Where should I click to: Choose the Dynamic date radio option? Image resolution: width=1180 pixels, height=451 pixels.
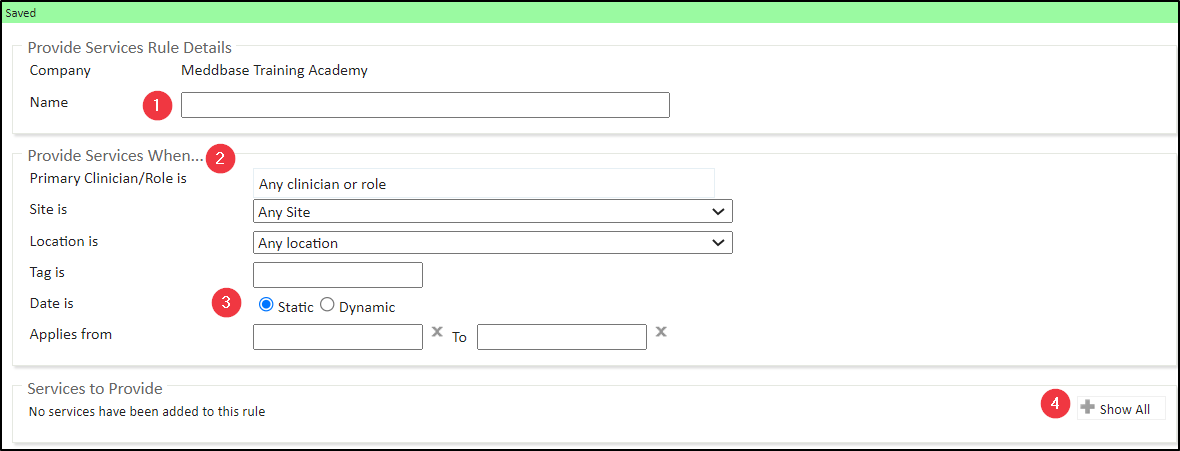327,305
